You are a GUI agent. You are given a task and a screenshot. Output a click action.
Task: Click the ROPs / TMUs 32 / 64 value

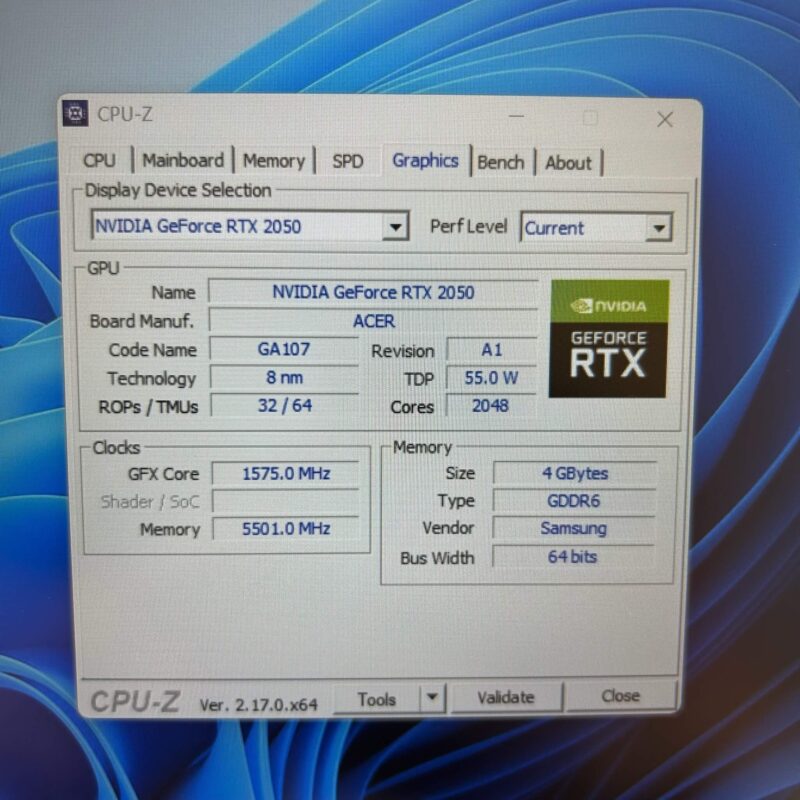coord(285,406)
